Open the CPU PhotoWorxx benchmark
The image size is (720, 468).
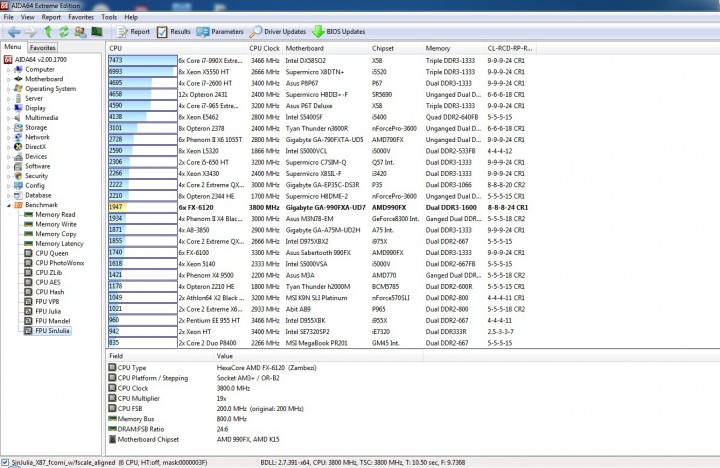[54, 263]
